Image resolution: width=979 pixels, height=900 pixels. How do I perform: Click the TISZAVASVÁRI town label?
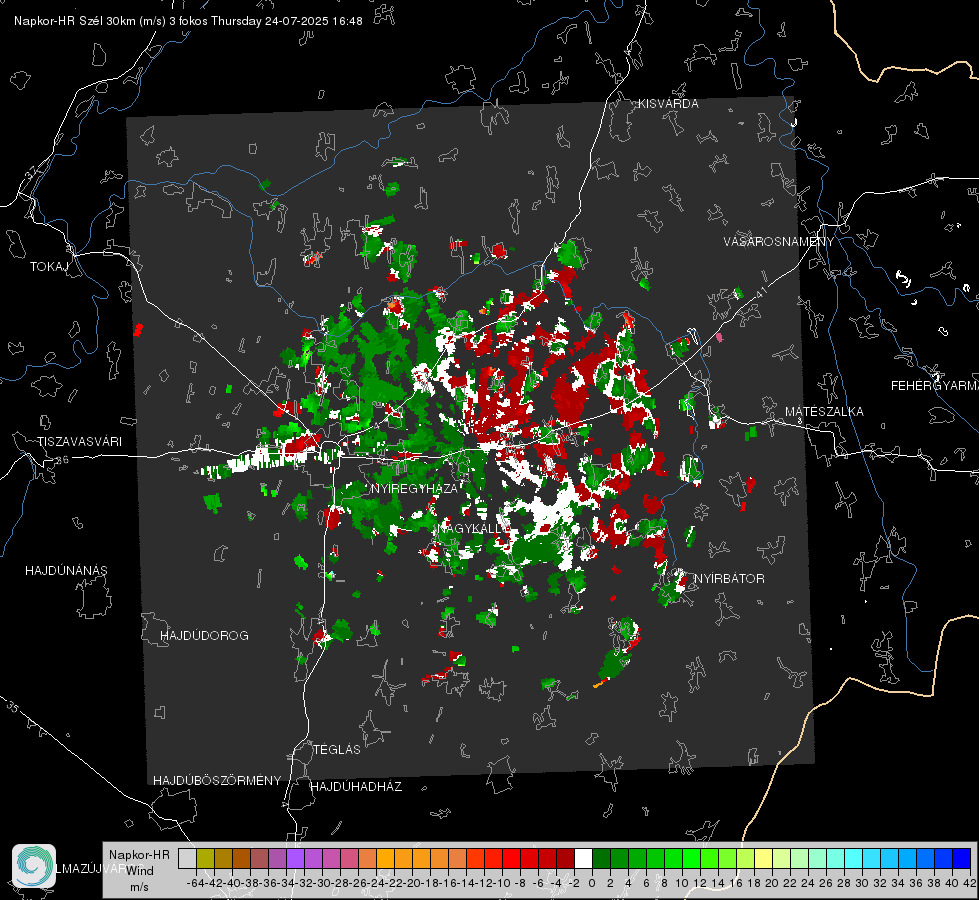pyautogui.click(x=80, y=442)
